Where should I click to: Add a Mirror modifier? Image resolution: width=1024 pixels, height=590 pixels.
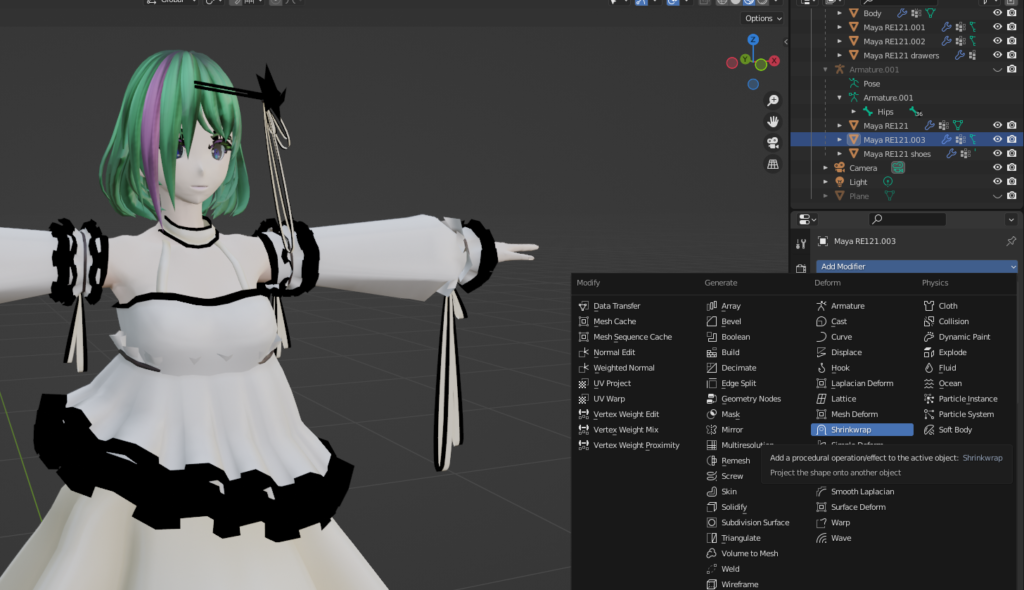pos(725,430)
